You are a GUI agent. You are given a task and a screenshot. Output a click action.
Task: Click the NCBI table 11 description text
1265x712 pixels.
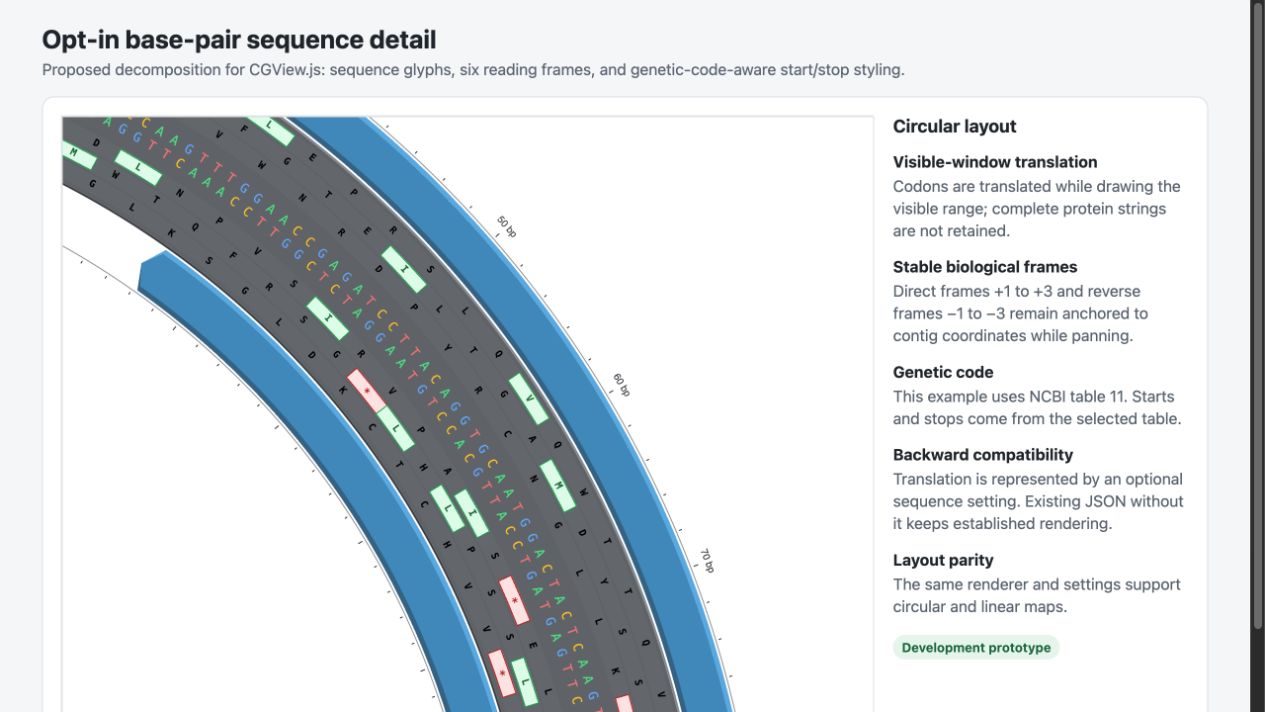(1037, 408)
